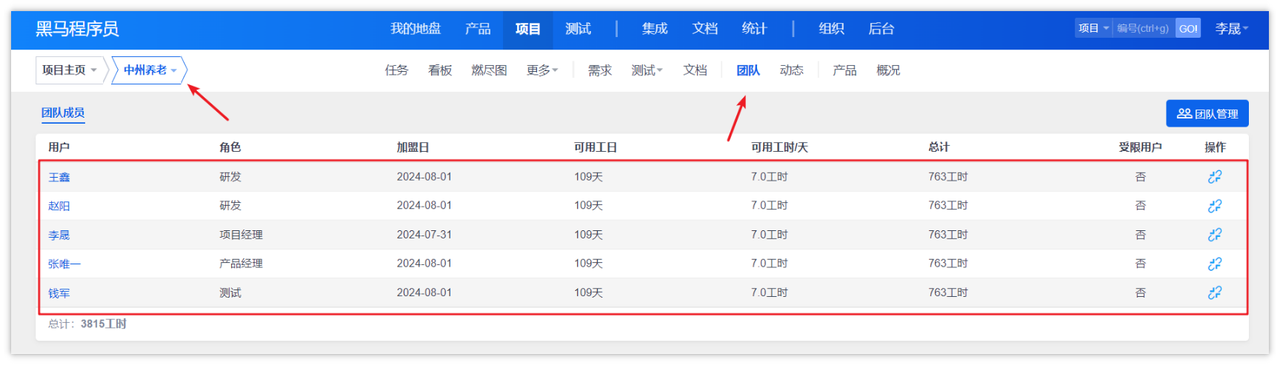Click unlink icon in 赵阳 row
The height and width of the screenshot is (365, 1280).
click(1215, 206)
